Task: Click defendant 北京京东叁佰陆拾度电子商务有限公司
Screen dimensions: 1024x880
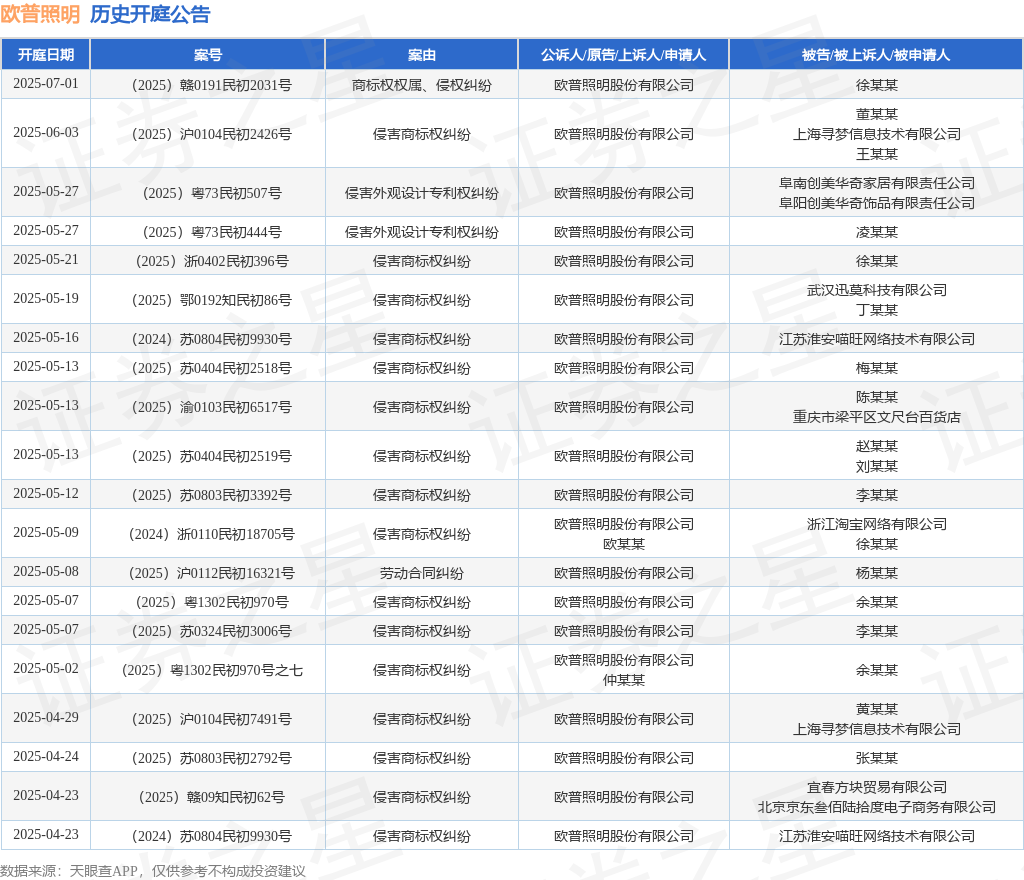Action: (877, 808)
